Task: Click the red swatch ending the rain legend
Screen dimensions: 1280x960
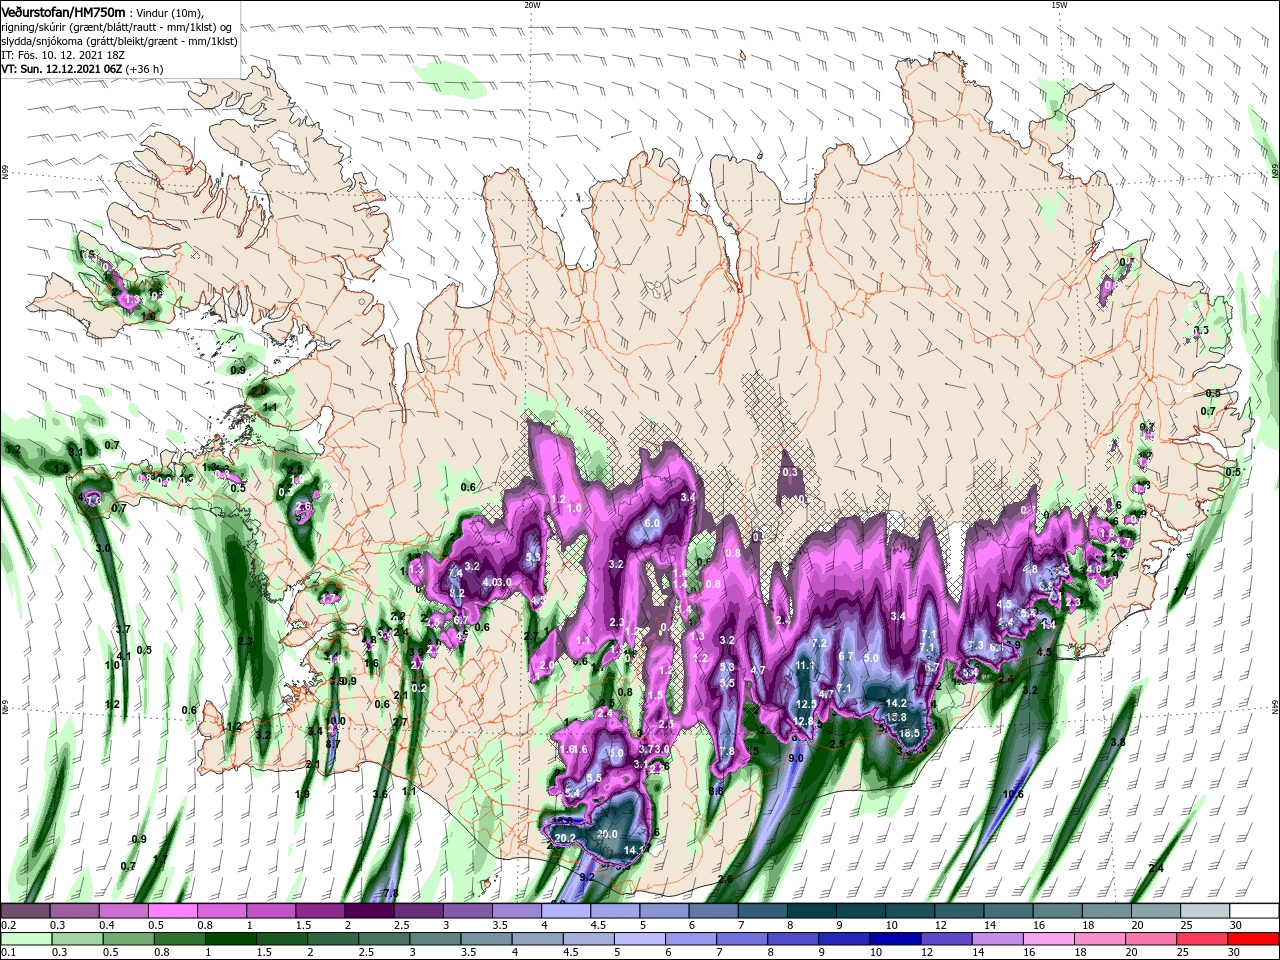Action: pos(1254,938)
